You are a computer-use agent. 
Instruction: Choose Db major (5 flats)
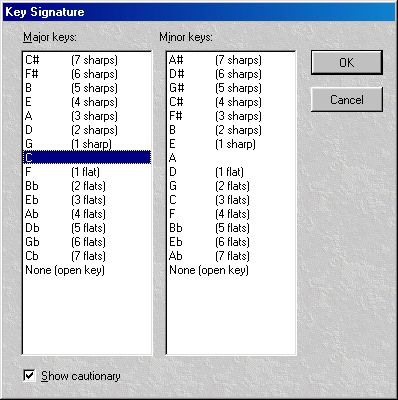(x=87, y=228)
